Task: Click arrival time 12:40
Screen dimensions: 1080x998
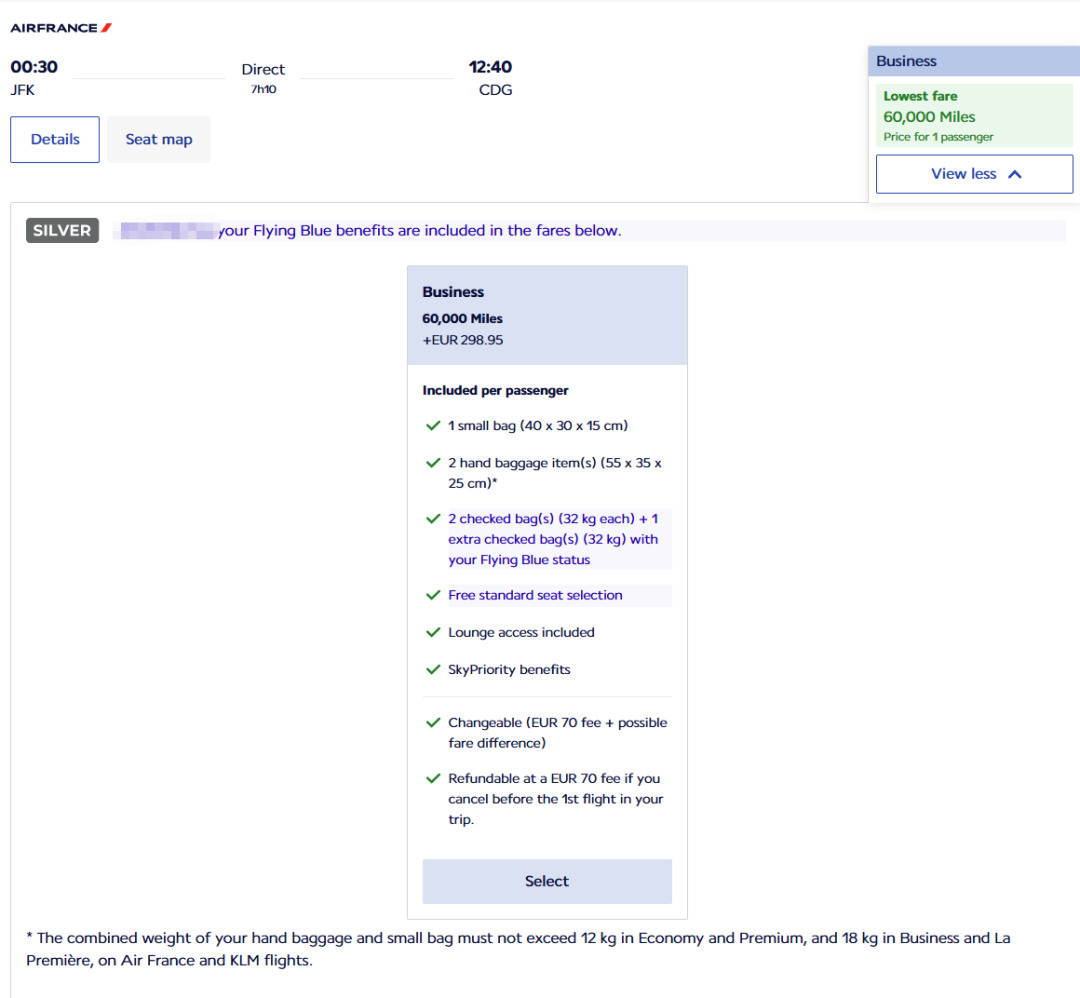Action: [x=490, y=67]
